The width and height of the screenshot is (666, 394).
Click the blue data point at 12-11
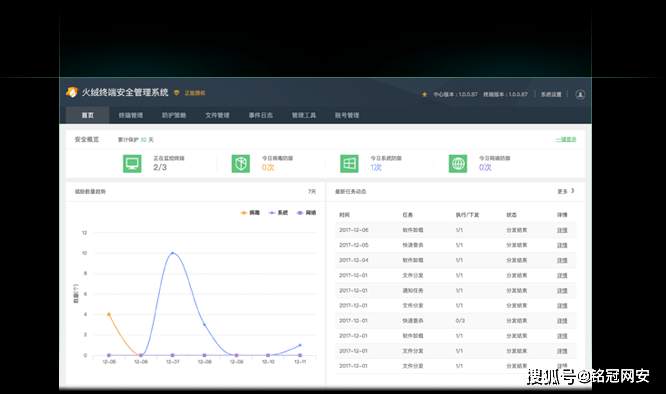point(300,345)
